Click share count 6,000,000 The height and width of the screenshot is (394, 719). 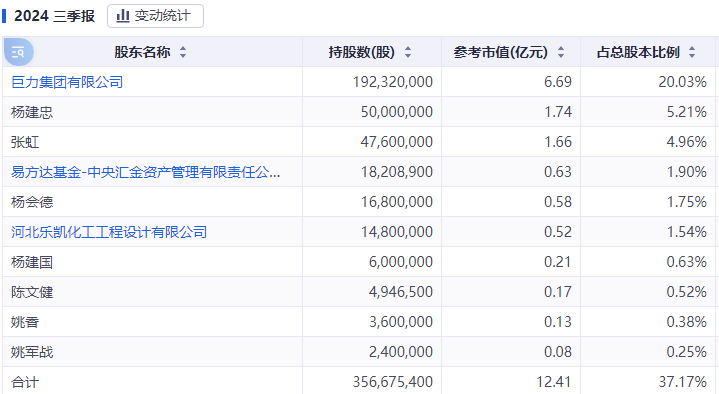coord(401,262)
